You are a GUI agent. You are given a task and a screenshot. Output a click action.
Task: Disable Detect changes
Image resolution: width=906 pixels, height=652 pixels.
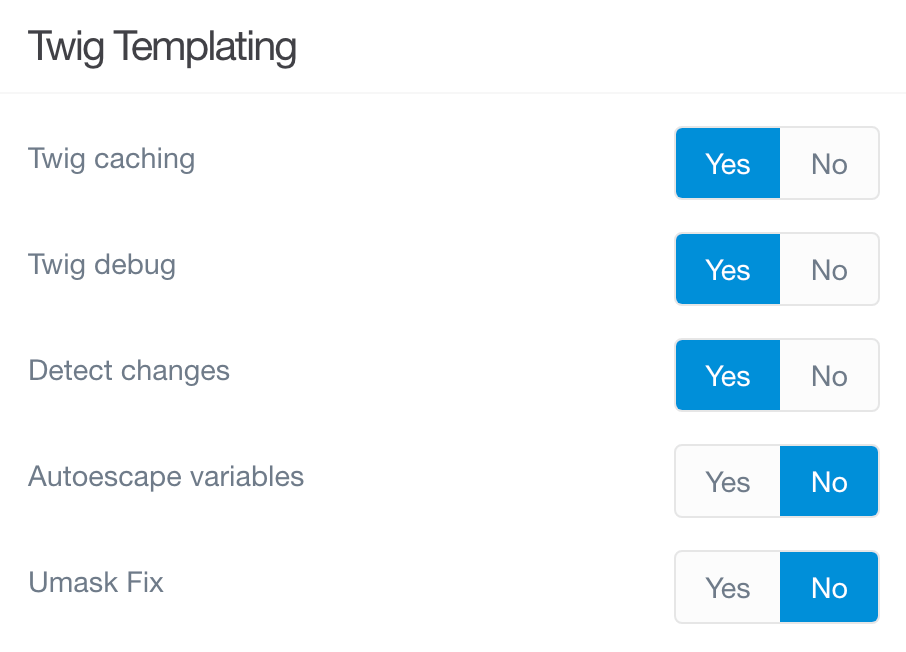coord(829,375)
